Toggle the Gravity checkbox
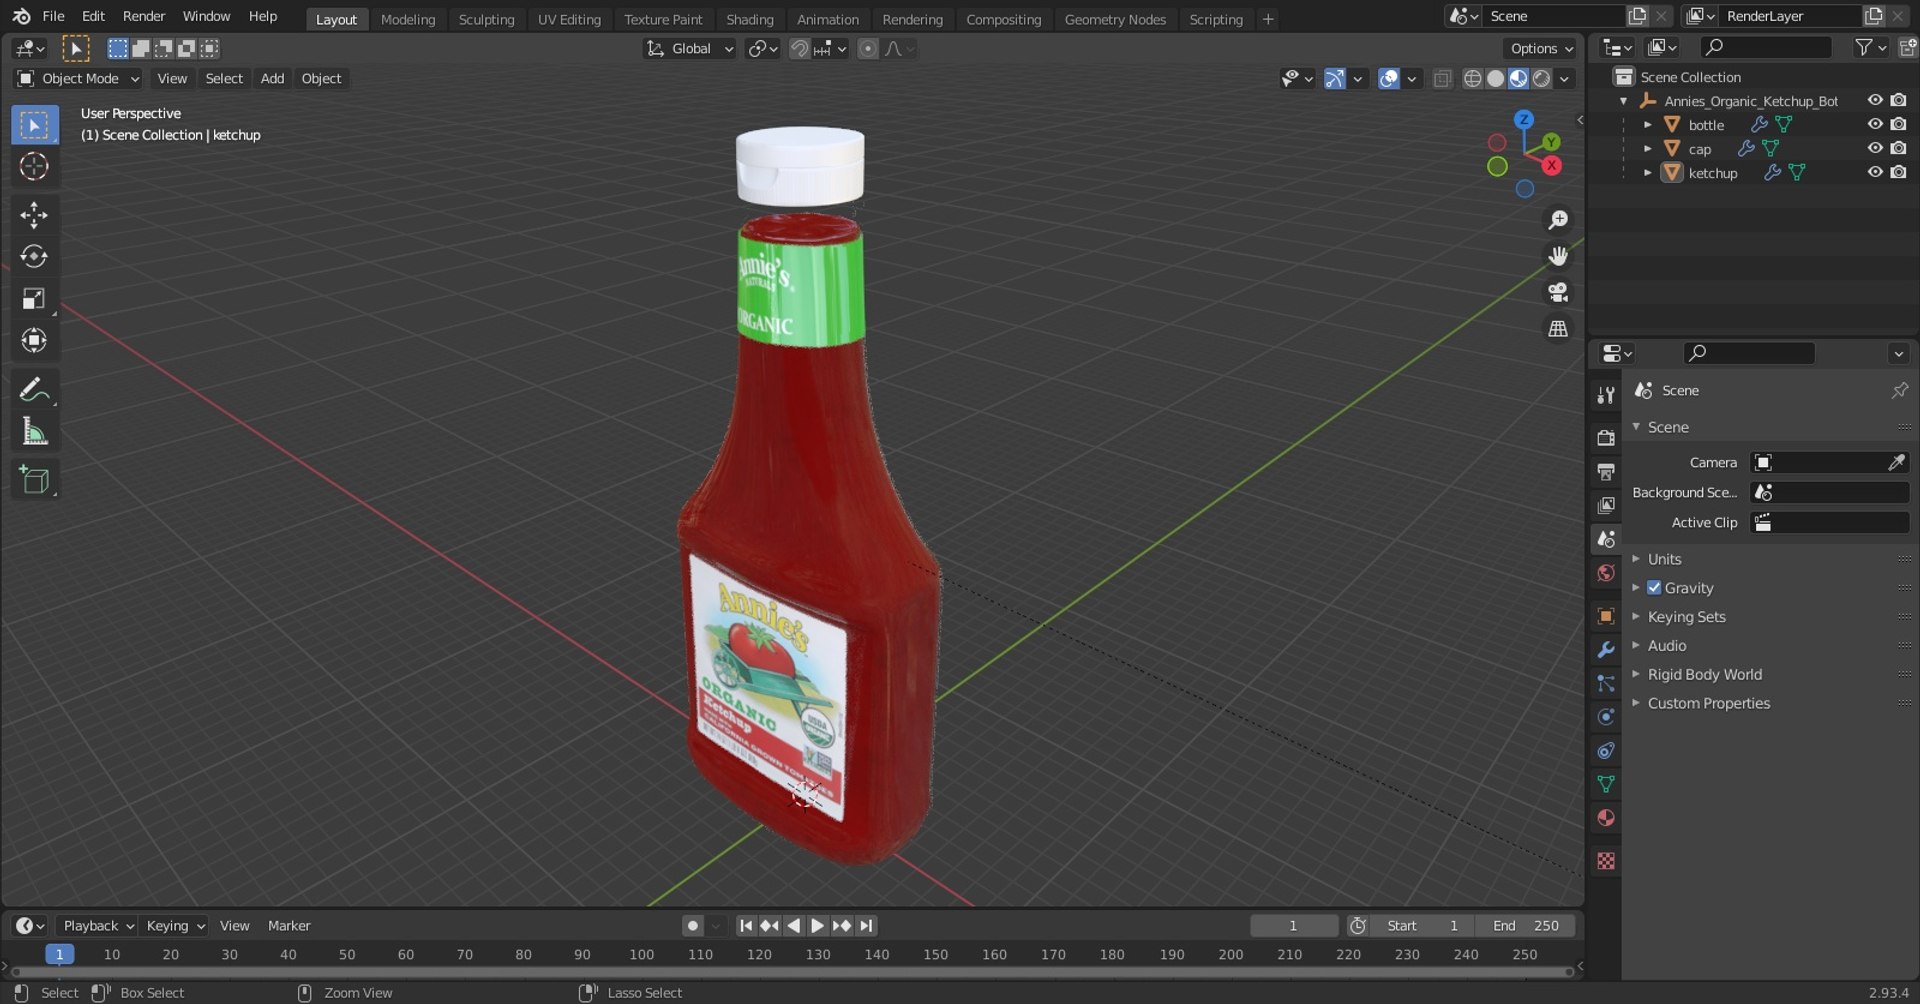Screen dimensions: 1920x1004 point(1654,588)
